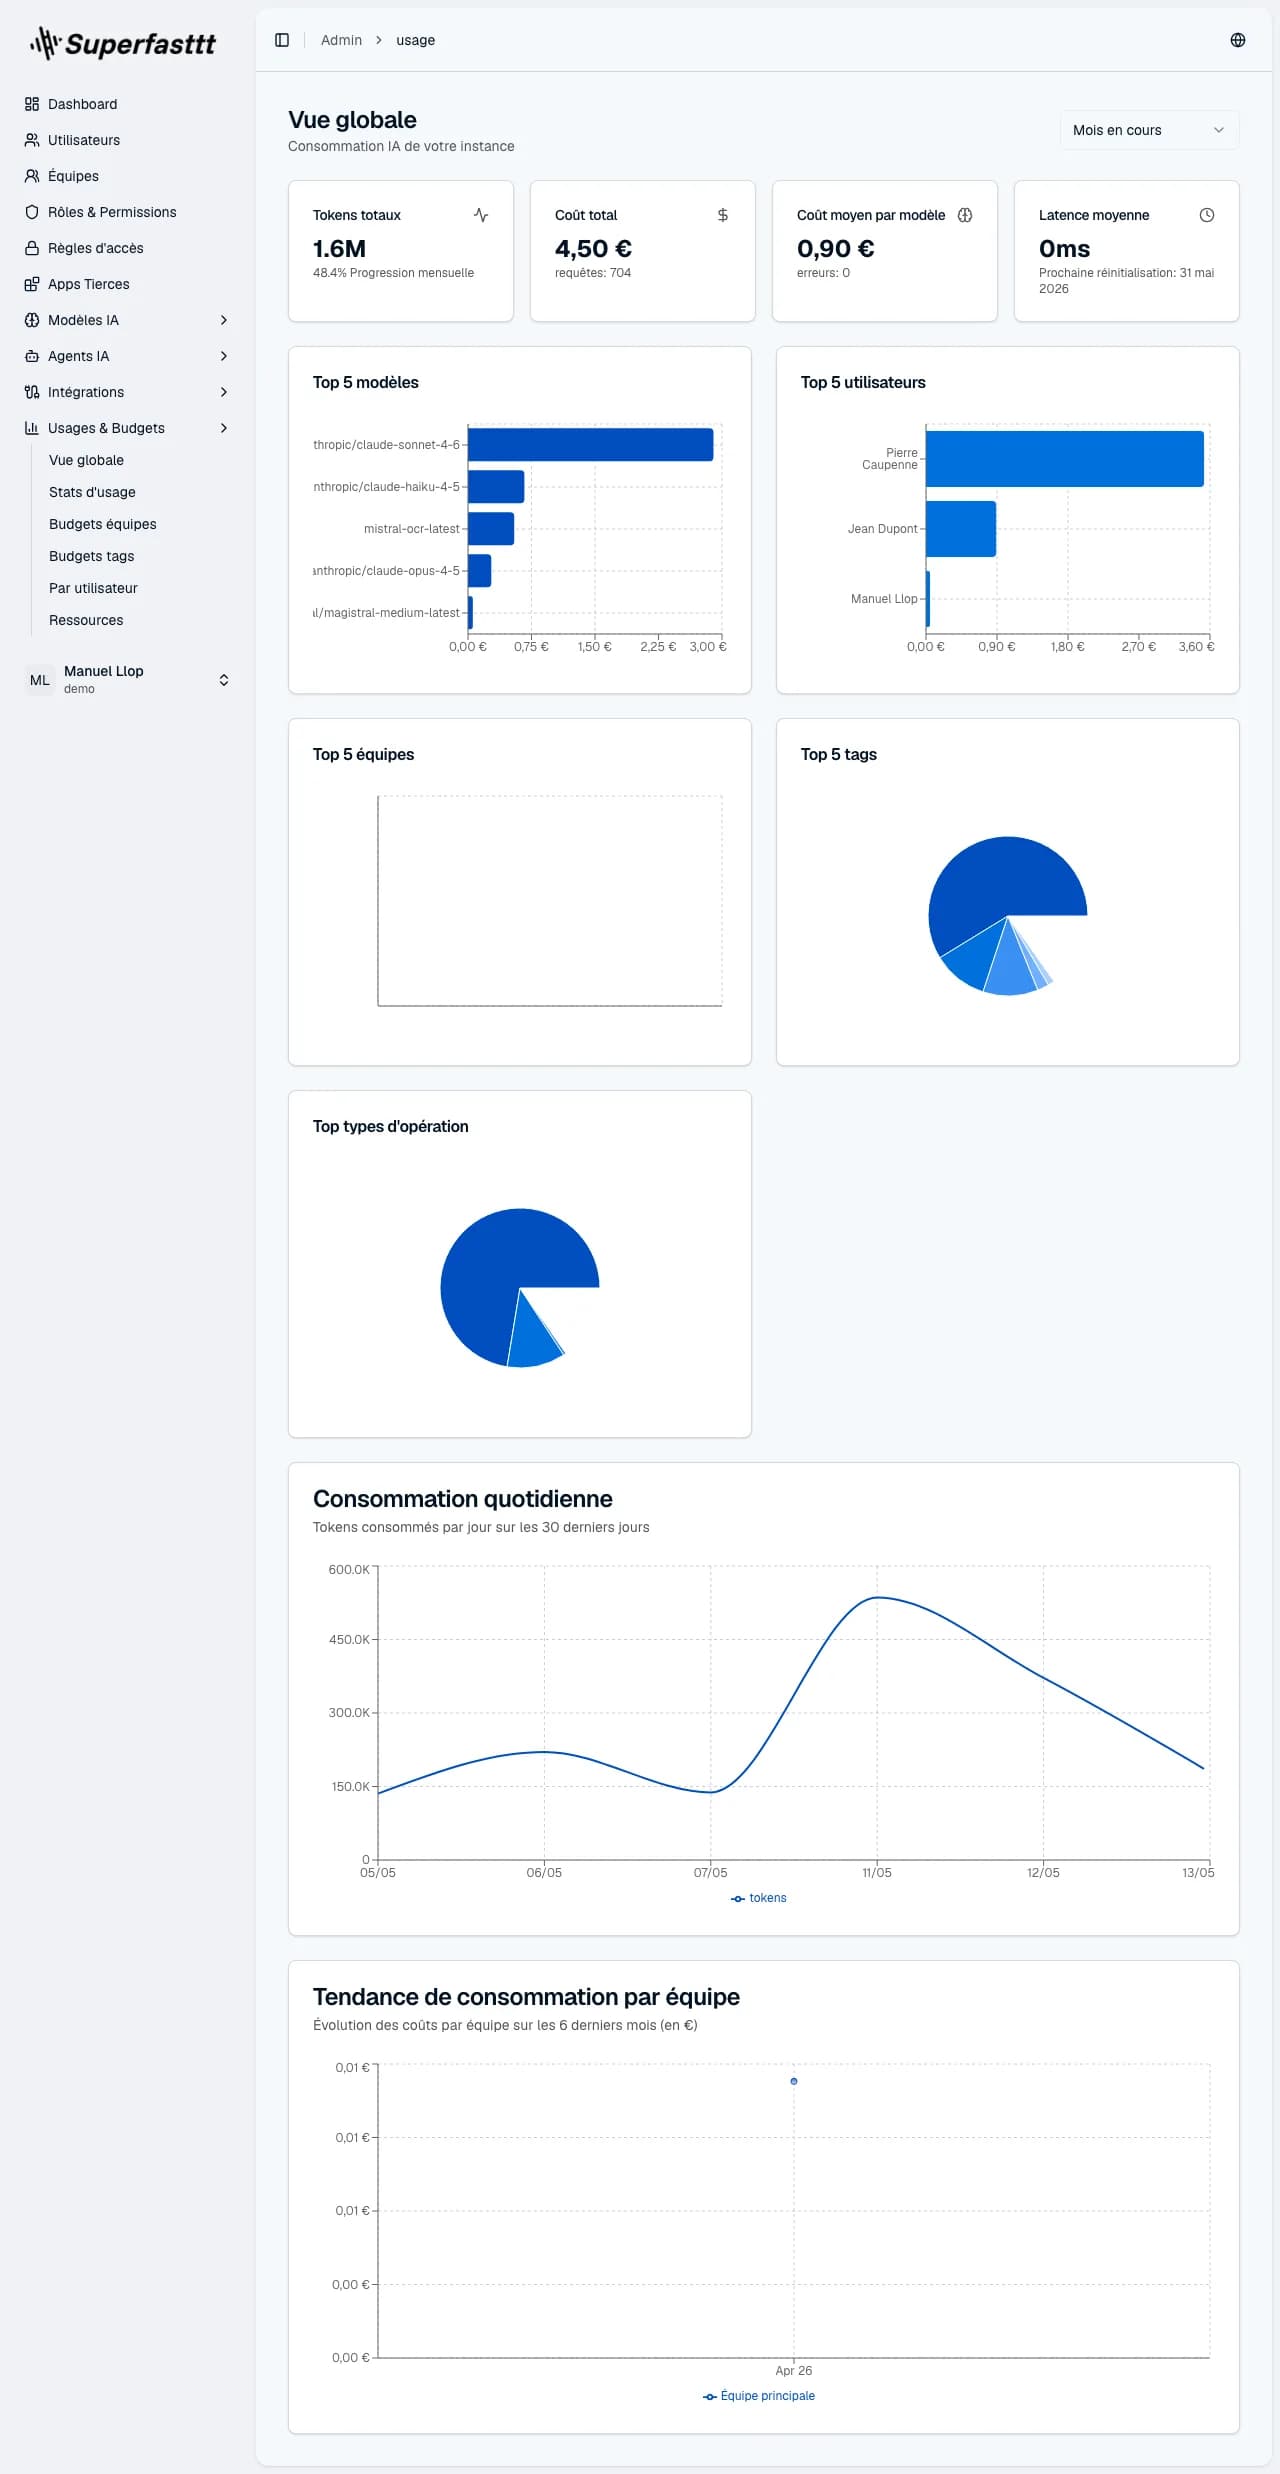Click the usage breadcrumb

415,40
